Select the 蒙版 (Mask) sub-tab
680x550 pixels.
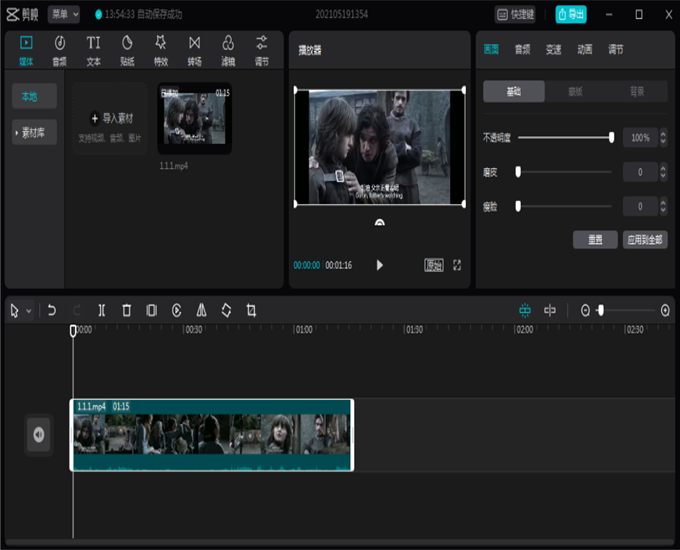575,92
